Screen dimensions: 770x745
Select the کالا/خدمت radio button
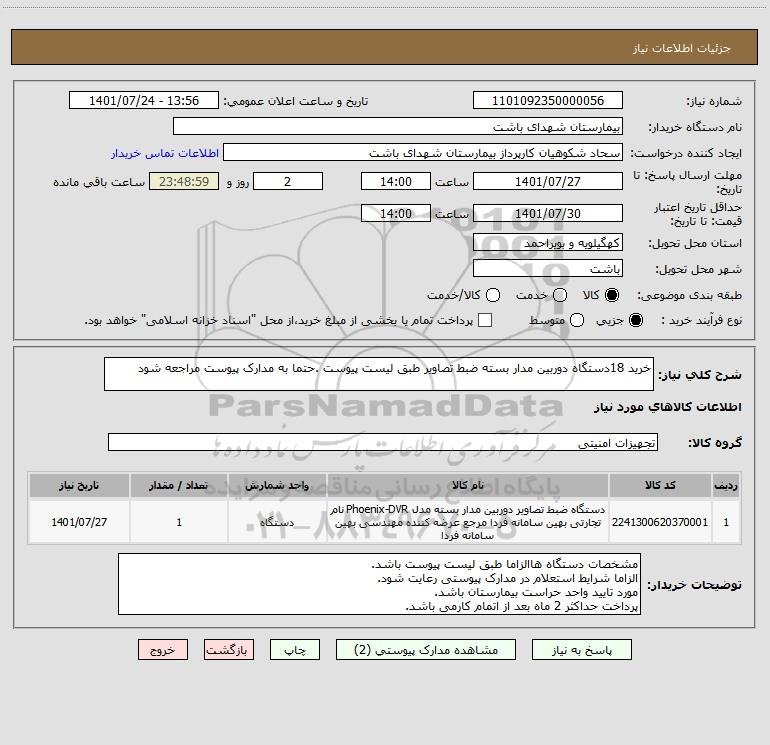tap(493, 295)
